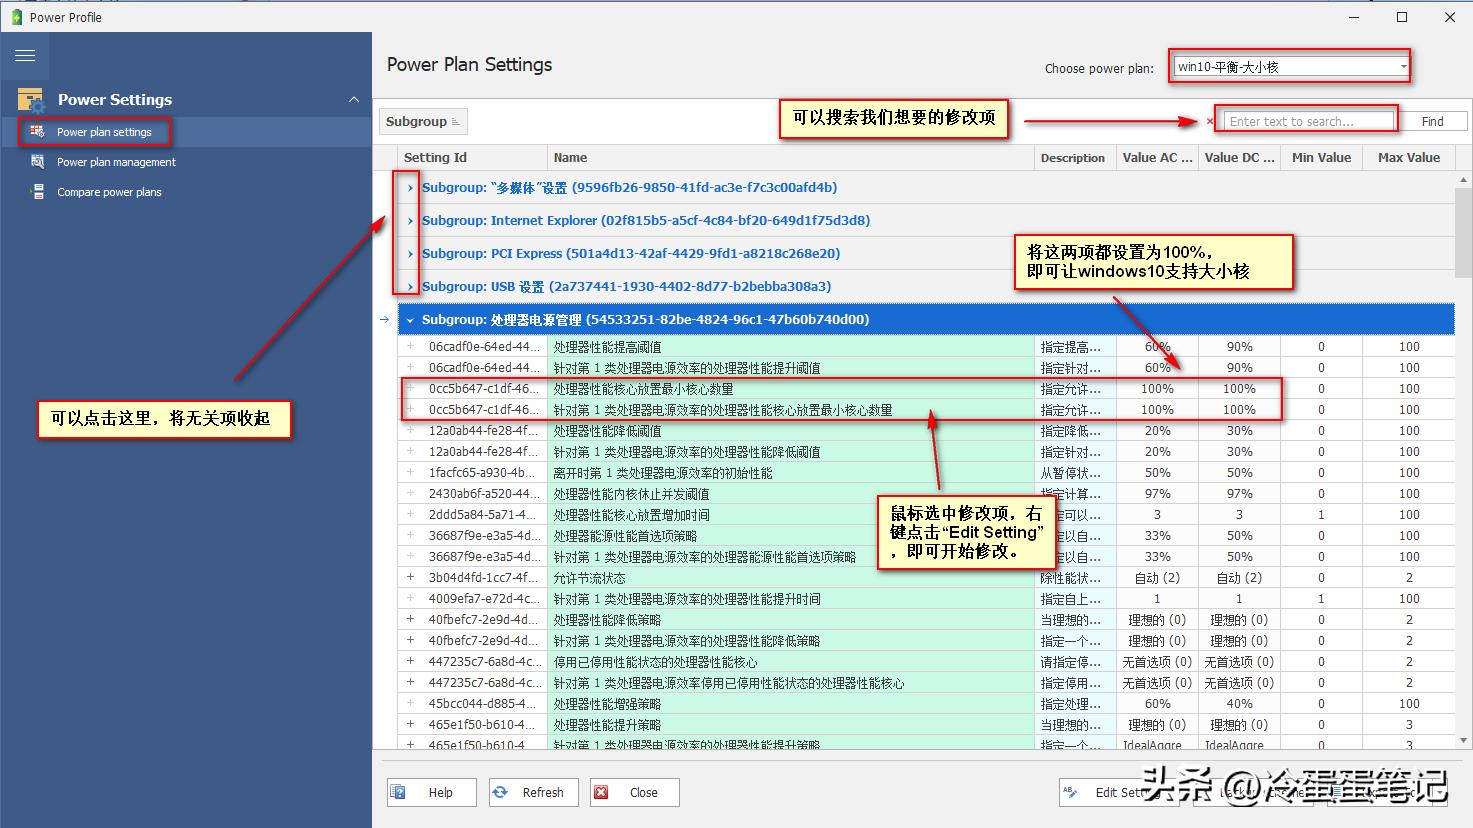
Task: Click the Power plan management magnifier icon
Action: point(37,162)
